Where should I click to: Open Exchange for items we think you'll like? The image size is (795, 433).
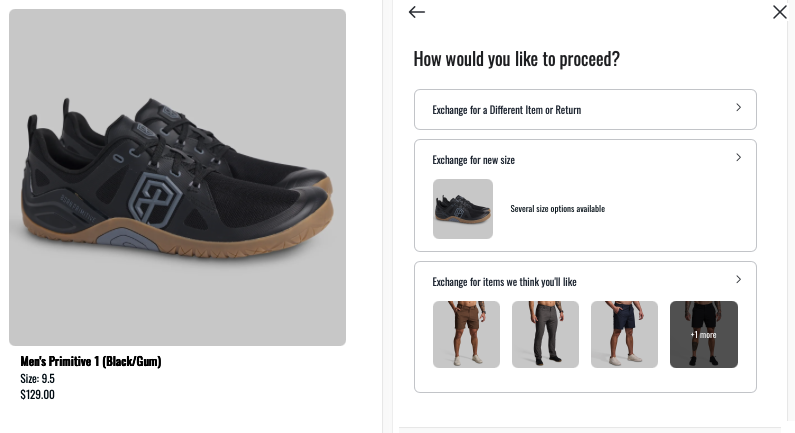click(585, 327)
